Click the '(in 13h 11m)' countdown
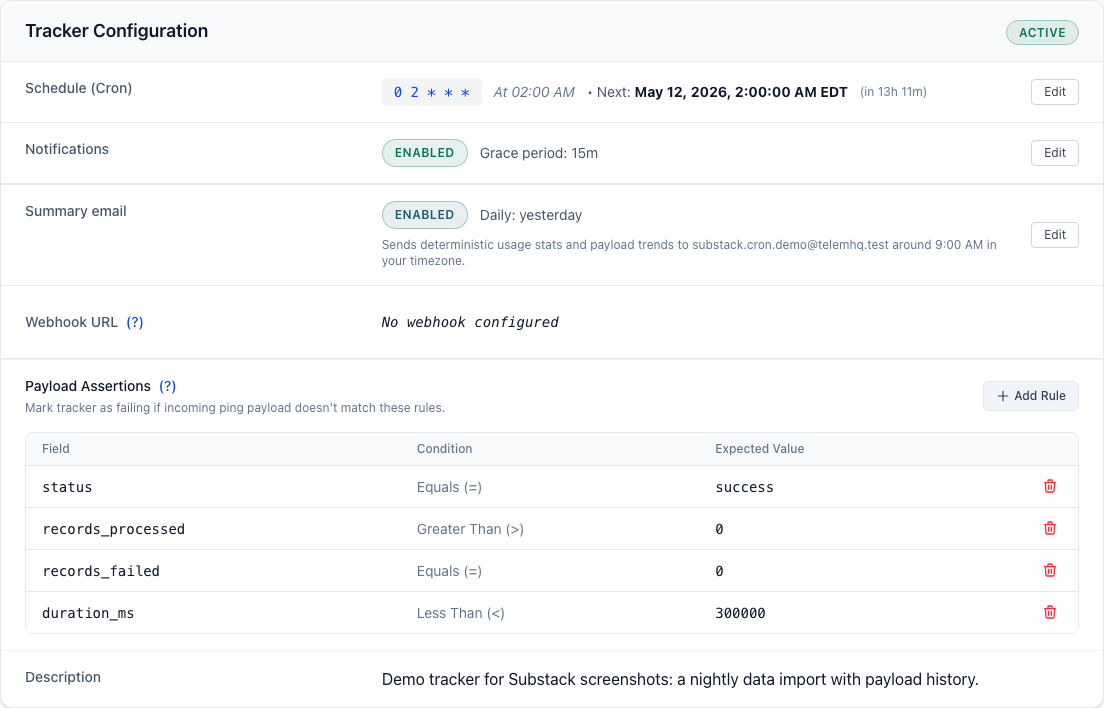Viewport: 1104px width, 708px height. point(893,92)
